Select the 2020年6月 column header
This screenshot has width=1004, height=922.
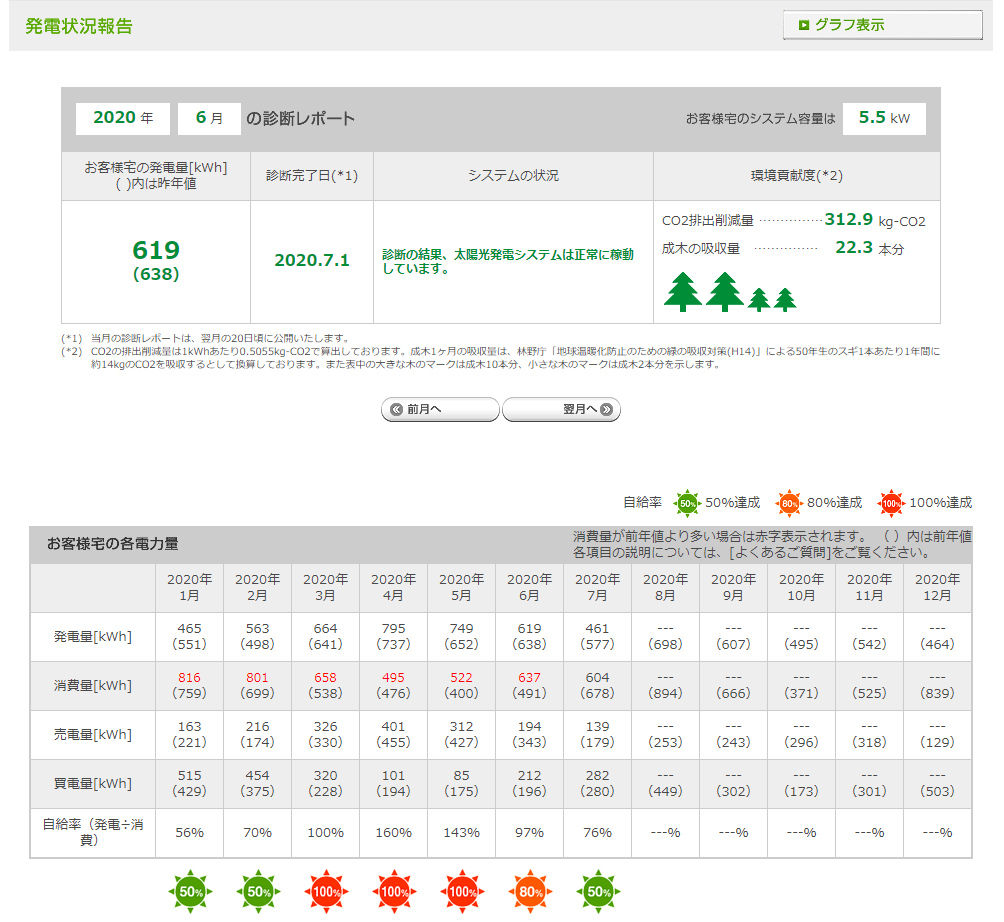pos(530,587)
